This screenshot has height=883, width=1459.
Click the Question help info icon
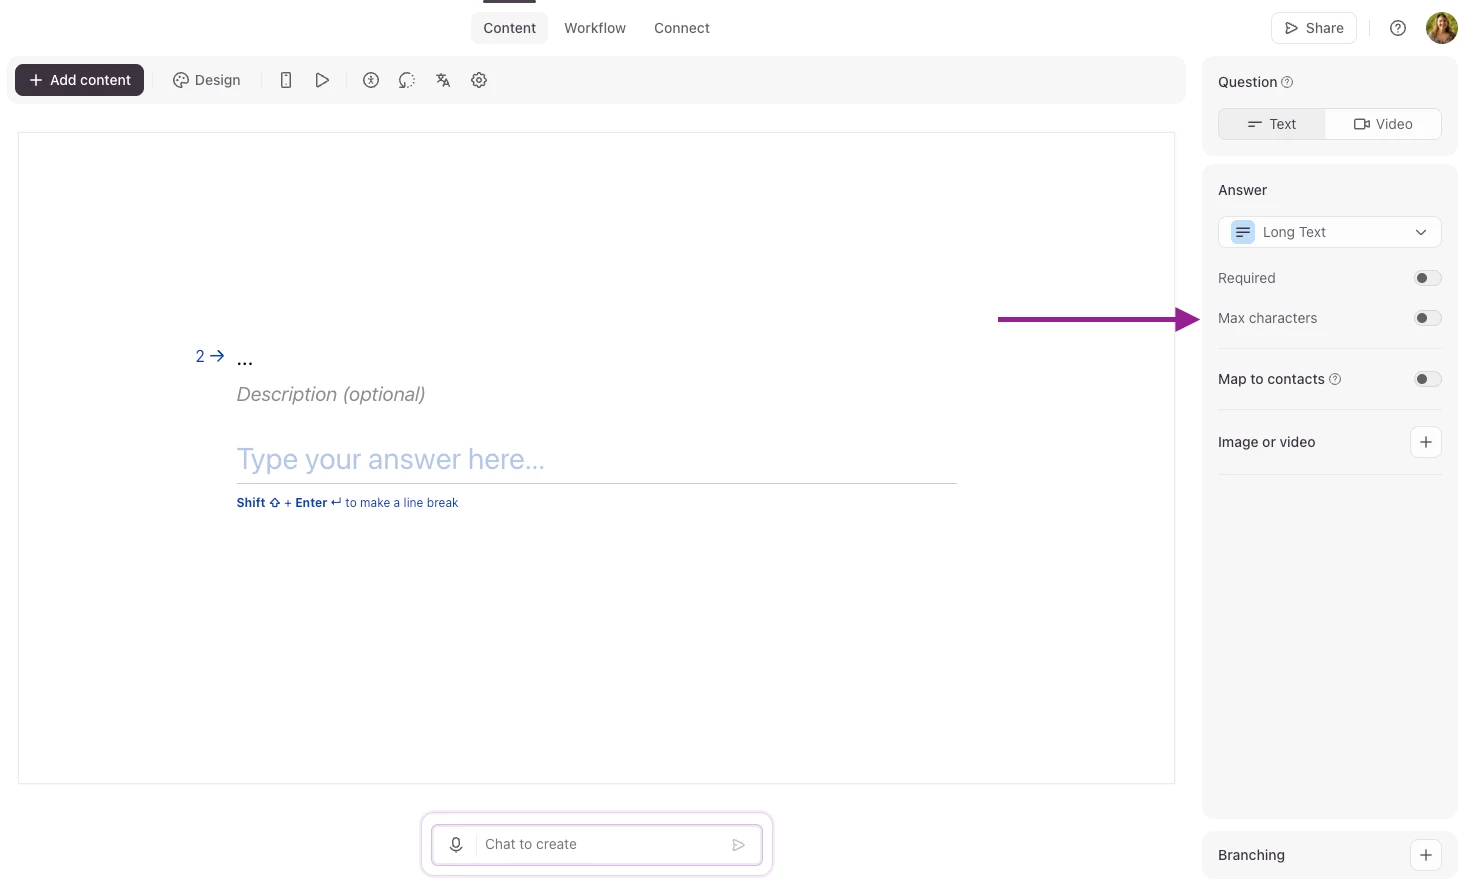tap(1287, 82)
